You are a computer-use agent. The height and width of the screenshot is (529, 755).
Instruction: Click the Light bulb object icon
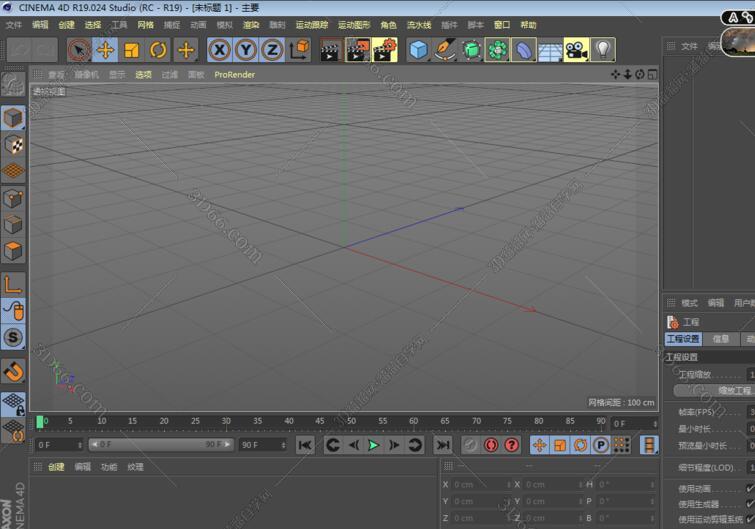[x=602, y=50]
